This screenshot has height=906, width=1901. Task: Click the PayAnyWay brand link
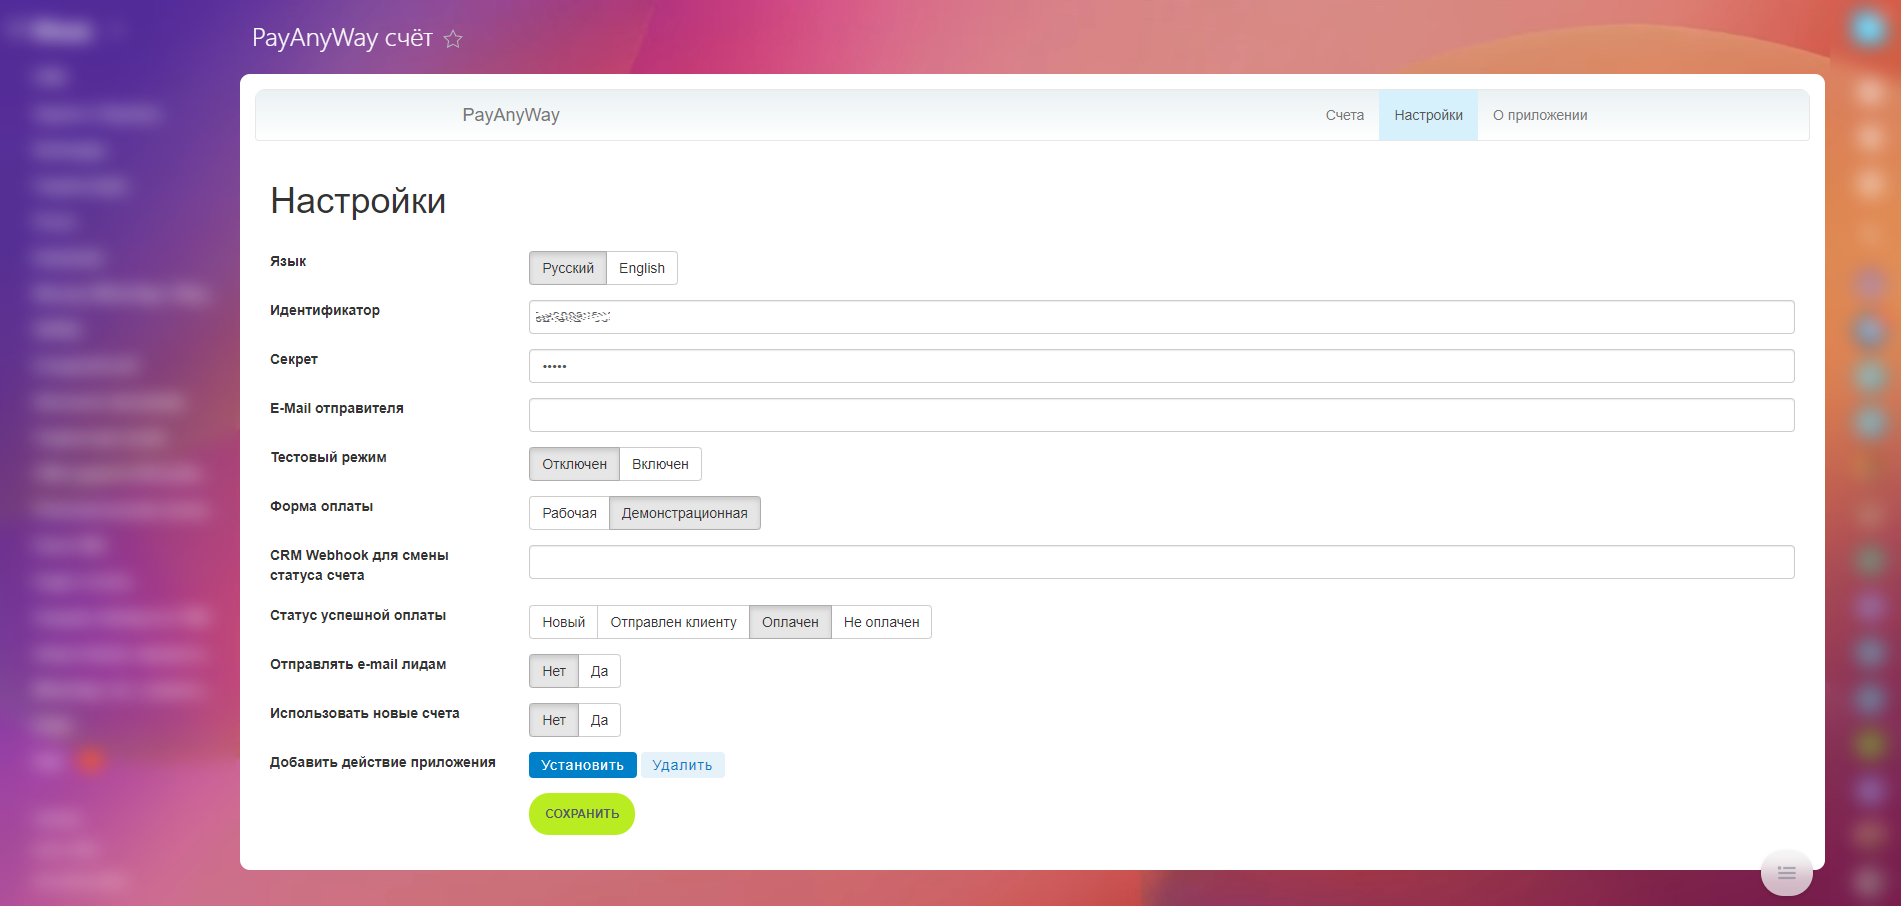(x=511, y=115)
